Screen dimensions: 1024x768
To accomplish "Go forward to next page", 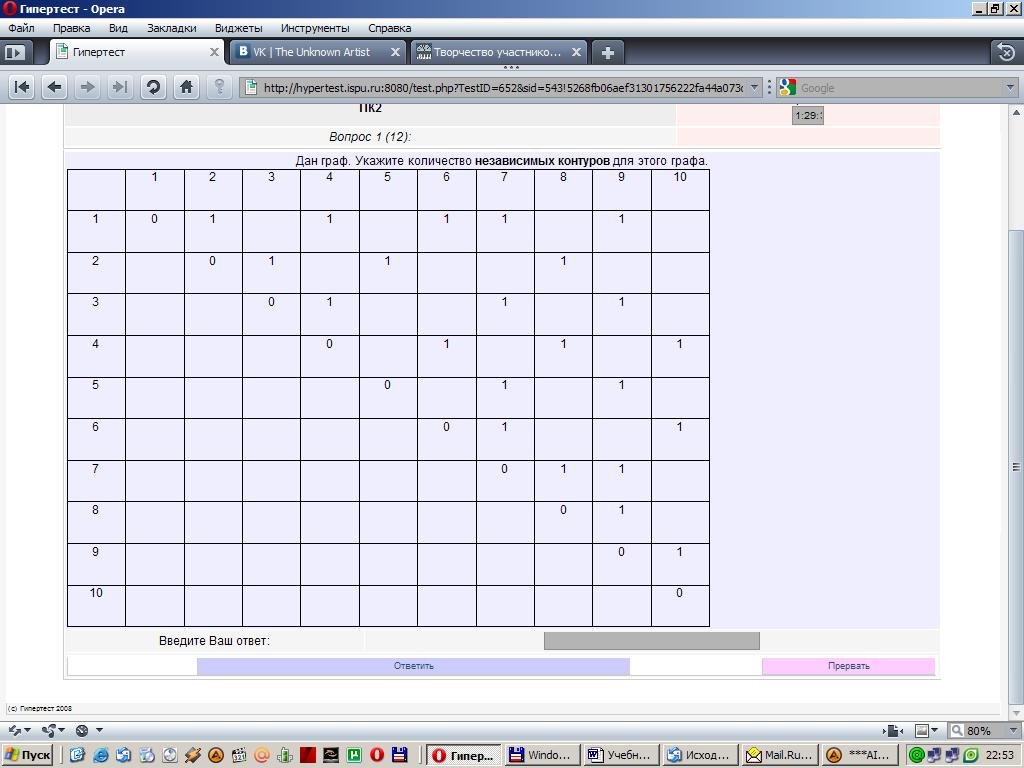I will (88, 87).
